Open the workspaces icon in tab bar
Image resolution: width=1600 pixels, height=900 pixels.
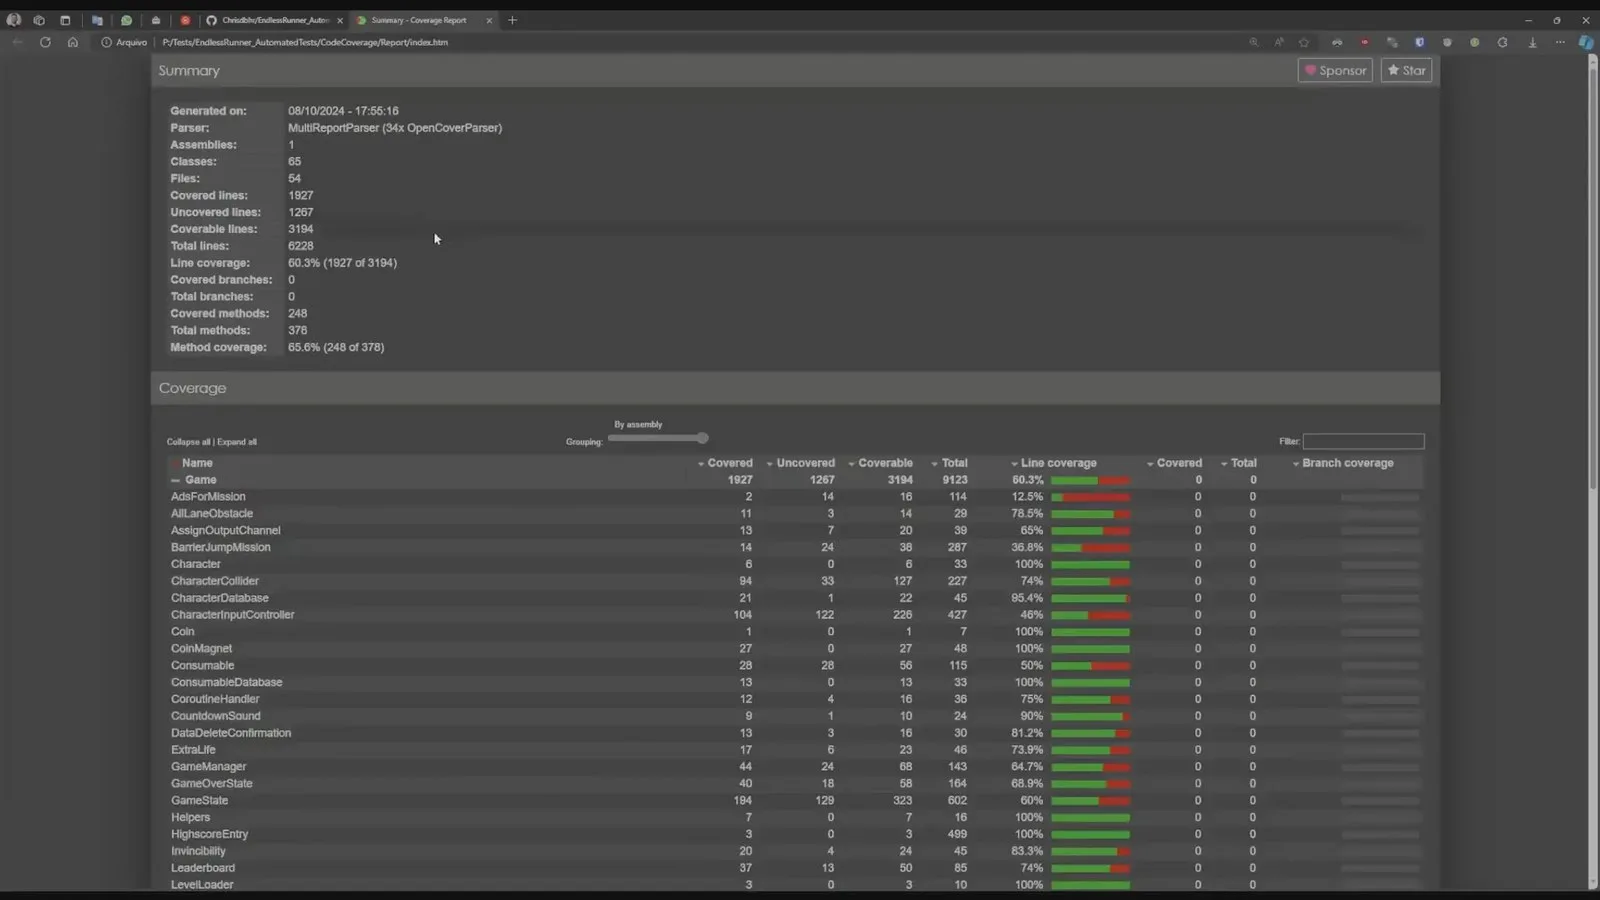39,20
